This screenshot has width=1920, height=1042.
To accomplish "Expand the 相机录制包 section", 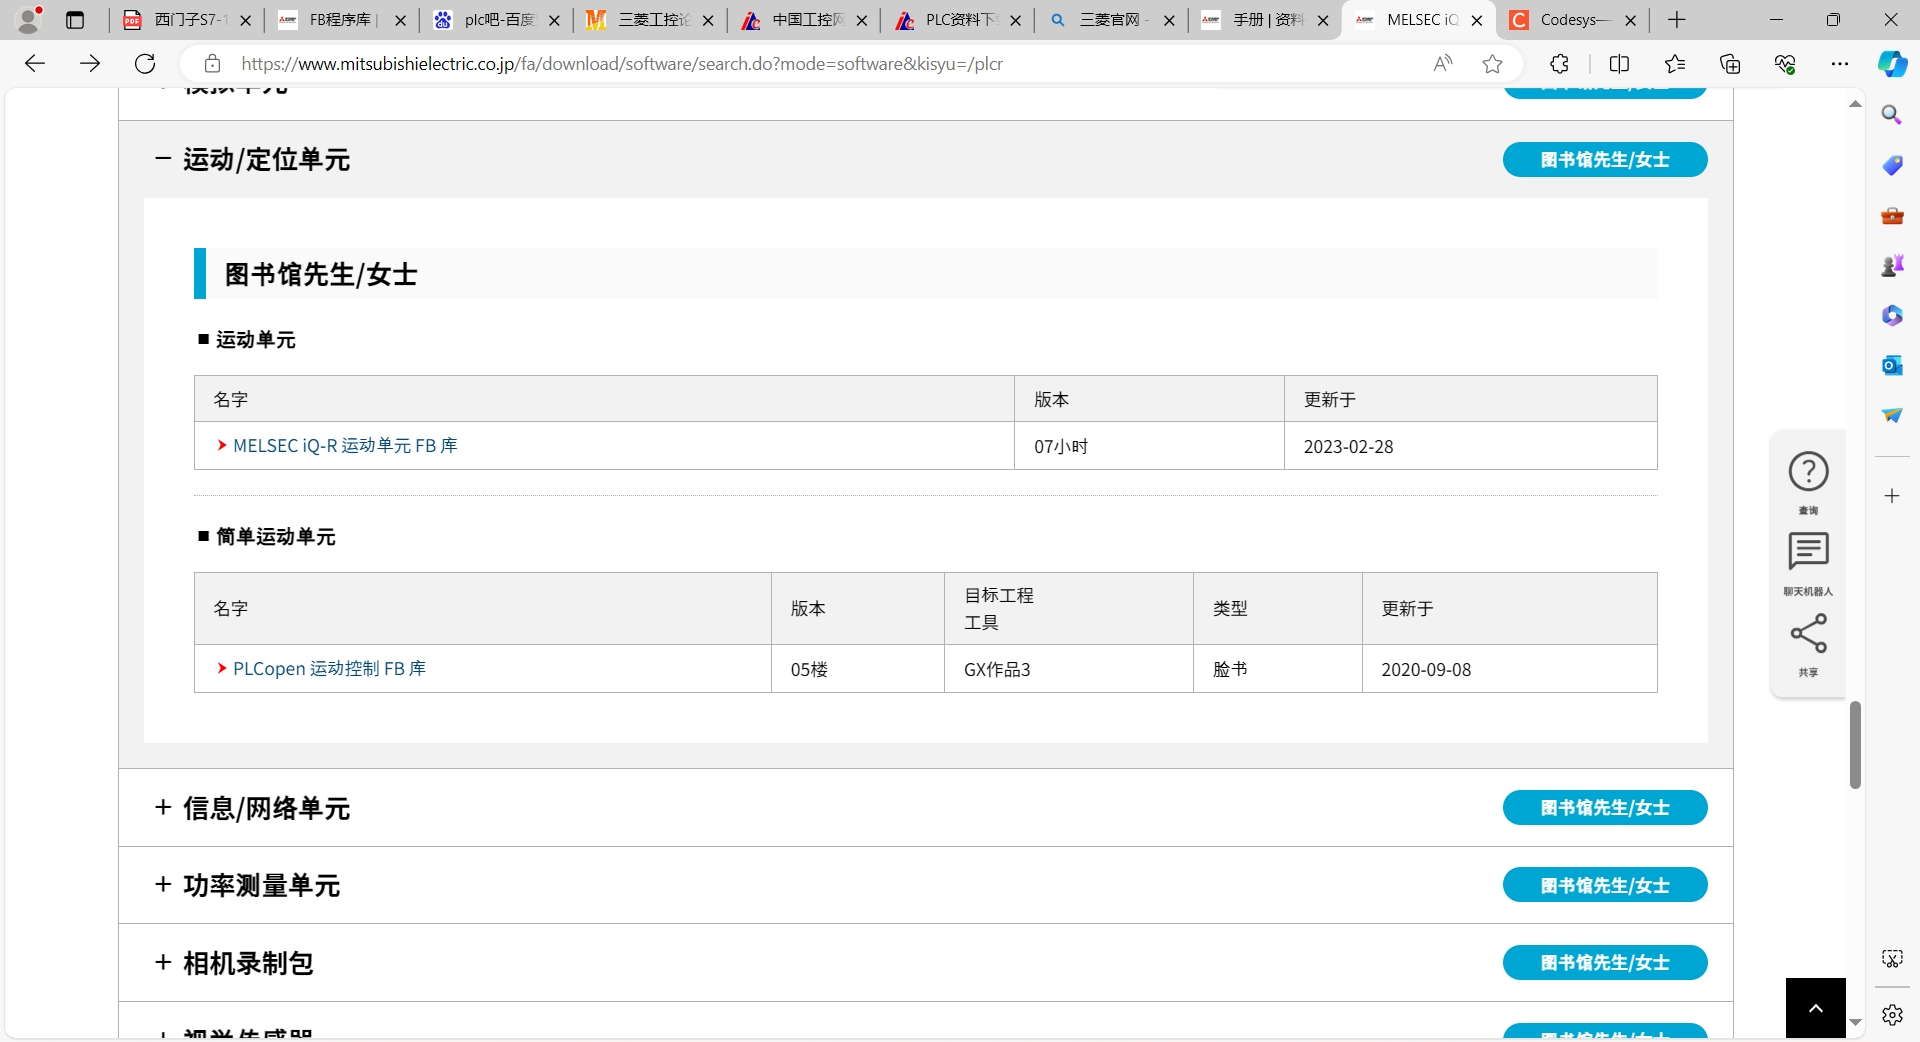I will pos(163,963).
